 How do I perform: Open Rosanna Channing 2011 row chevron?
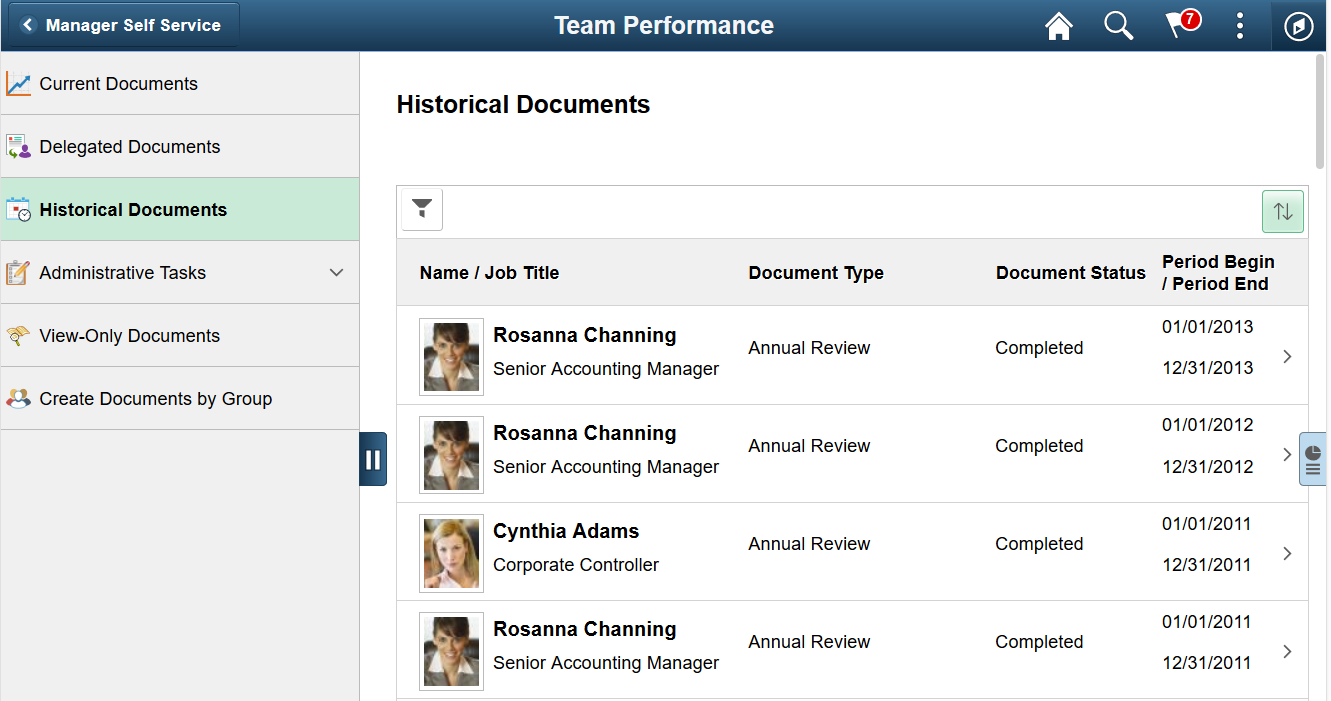point(1287,651)
